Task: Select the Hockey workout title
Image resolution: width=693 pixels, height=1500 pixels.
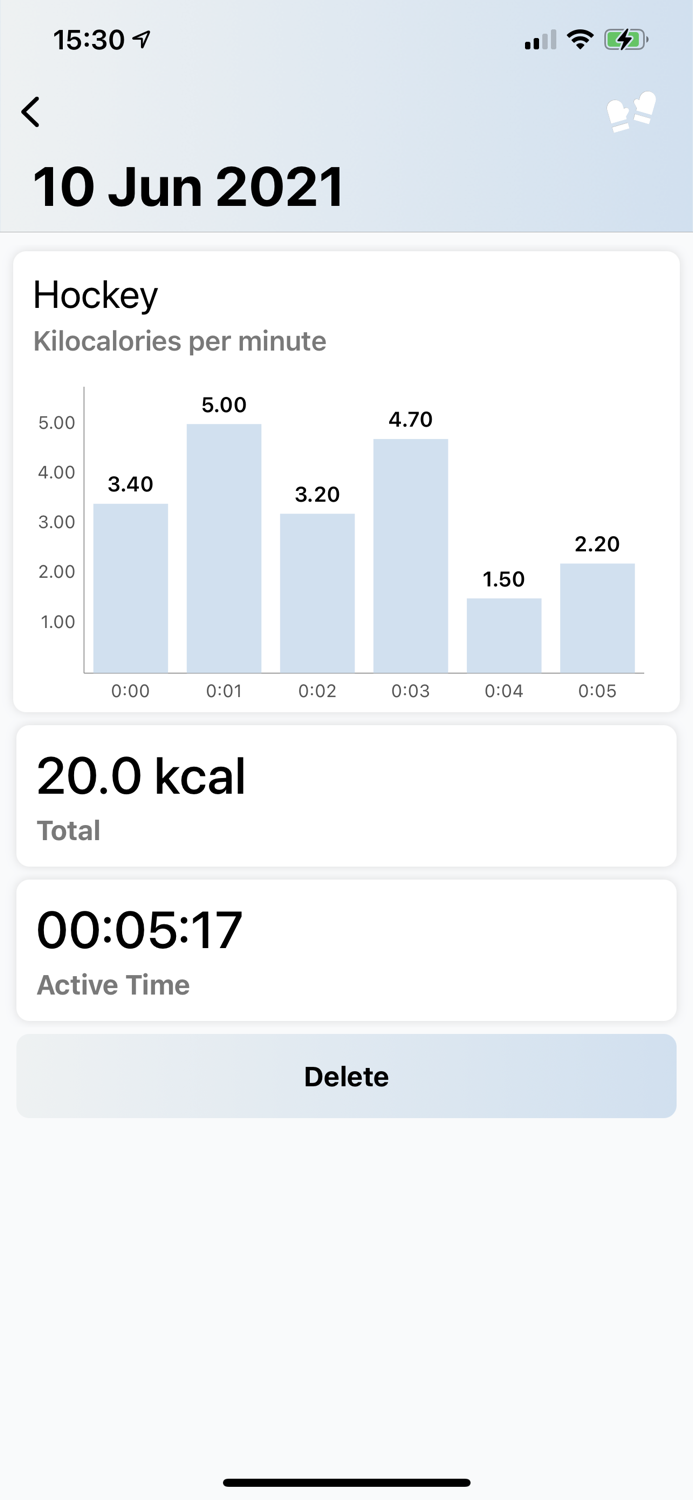Action: (95, 294)
